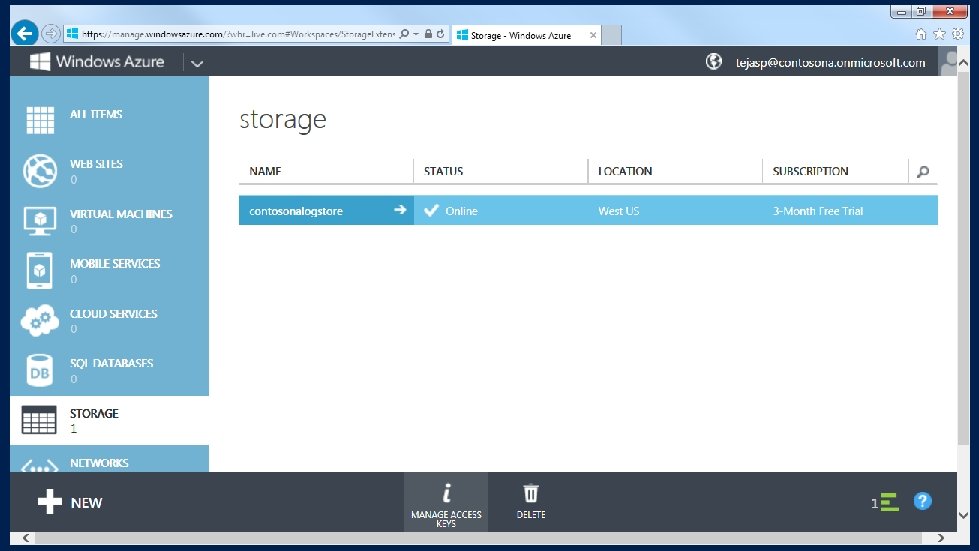Click the address bar lock icon
Image resolution: width=979 pixels, height=551 pixels.
(x=428, y=34)
